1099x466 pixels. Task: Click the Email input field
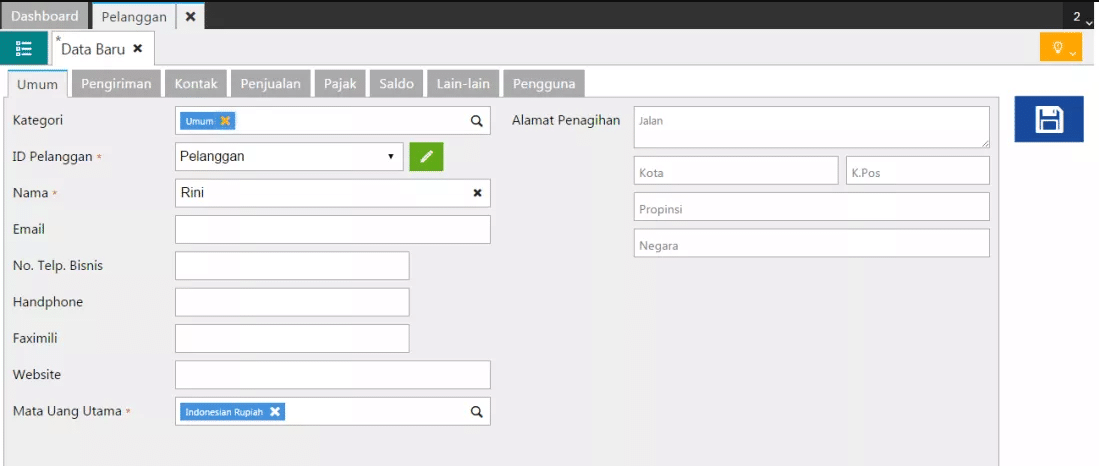[x=332, y=230]
